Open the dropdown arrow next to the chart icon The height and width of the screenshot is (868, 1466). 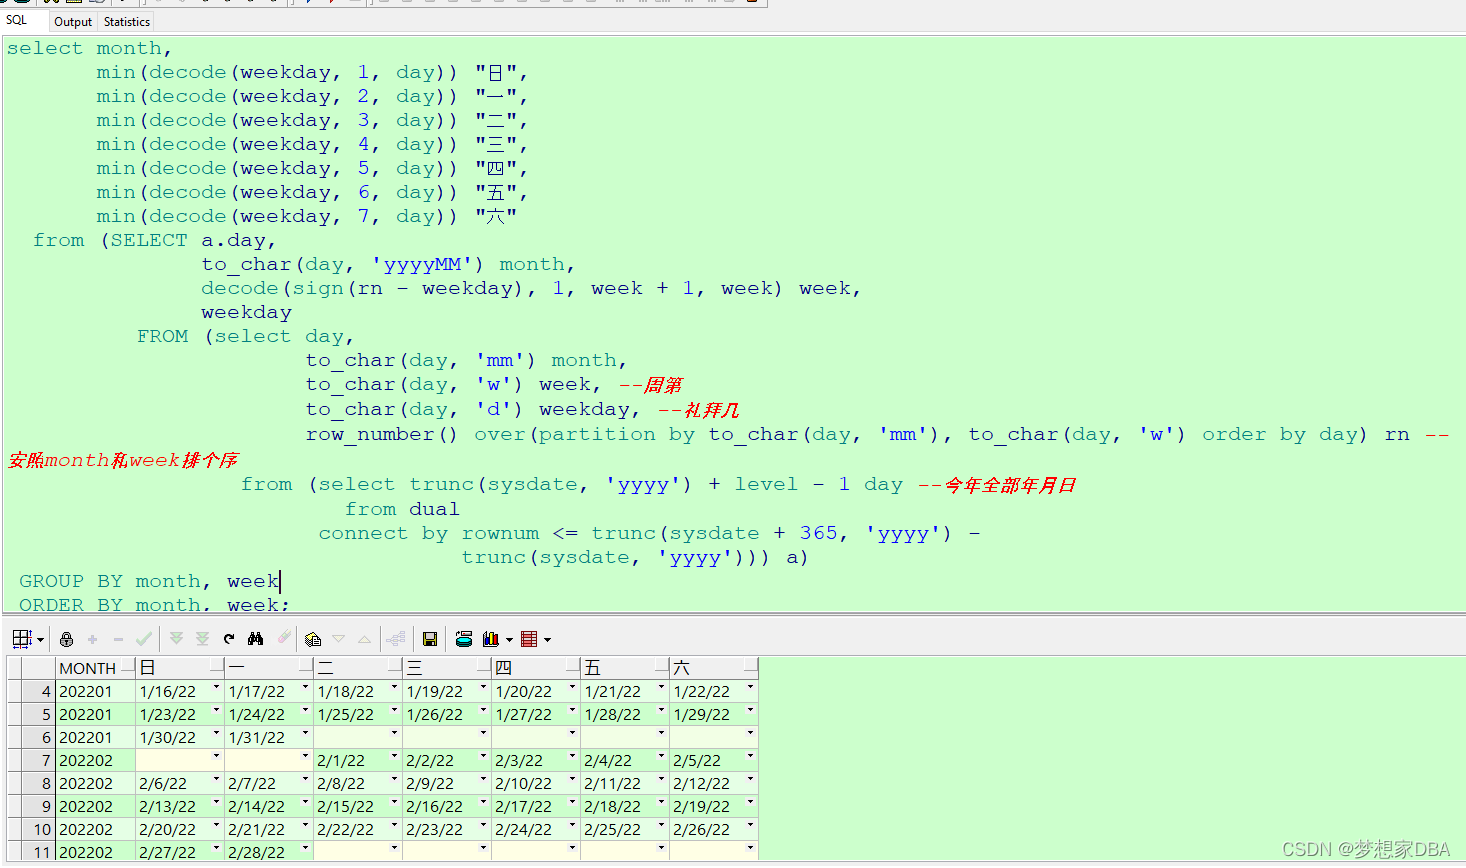click(510, 638)
